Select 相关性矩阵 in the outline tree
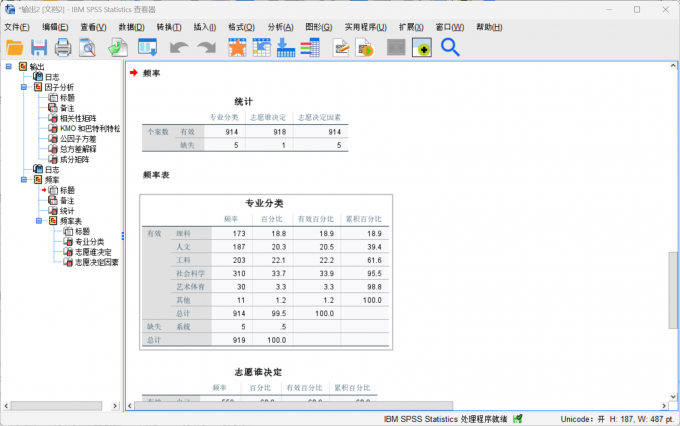The image size is (680, 426). 78,118
